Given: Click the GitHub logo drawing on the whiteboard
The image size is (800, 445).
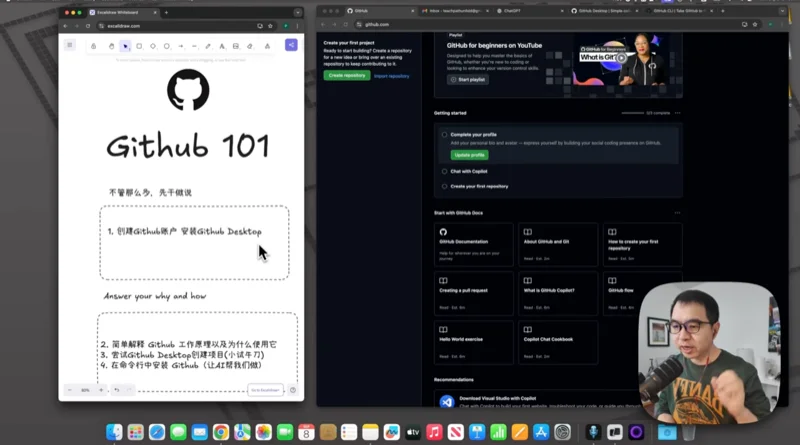Looking at the screenshot, I should click(x=188, y=90).
